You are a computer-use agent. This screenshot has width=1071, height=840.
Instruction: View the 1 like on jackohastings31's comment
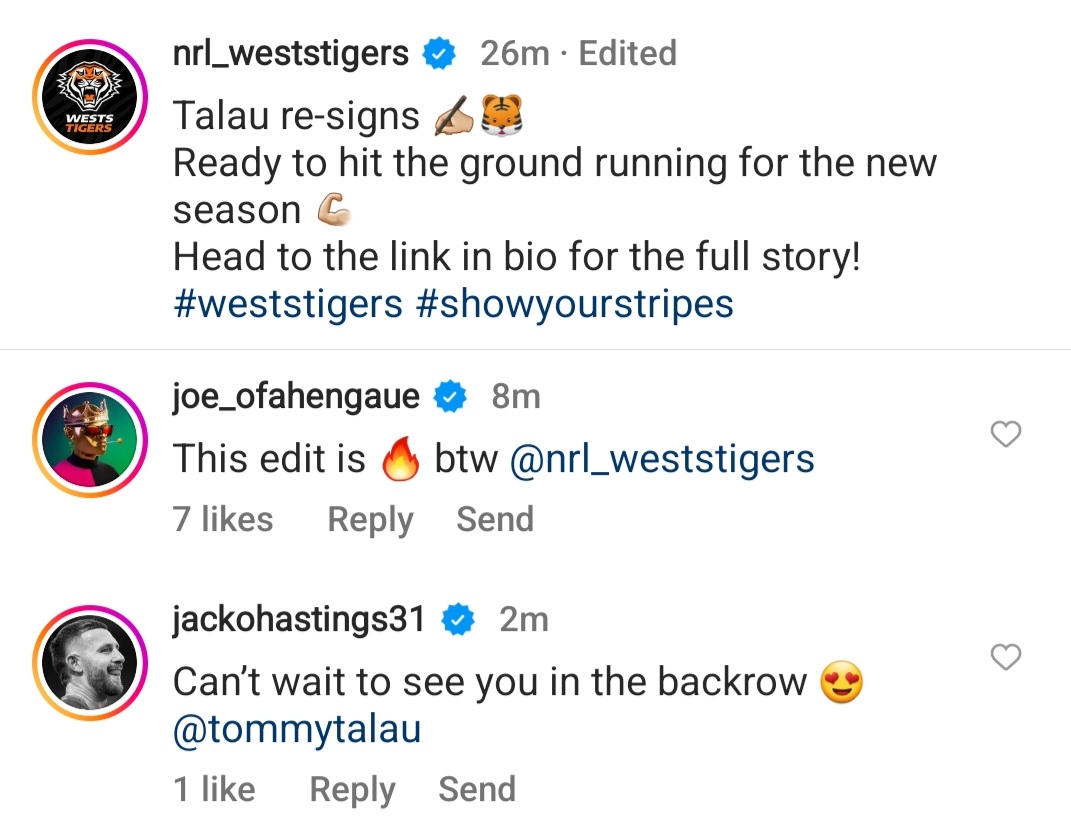[213, 789]
